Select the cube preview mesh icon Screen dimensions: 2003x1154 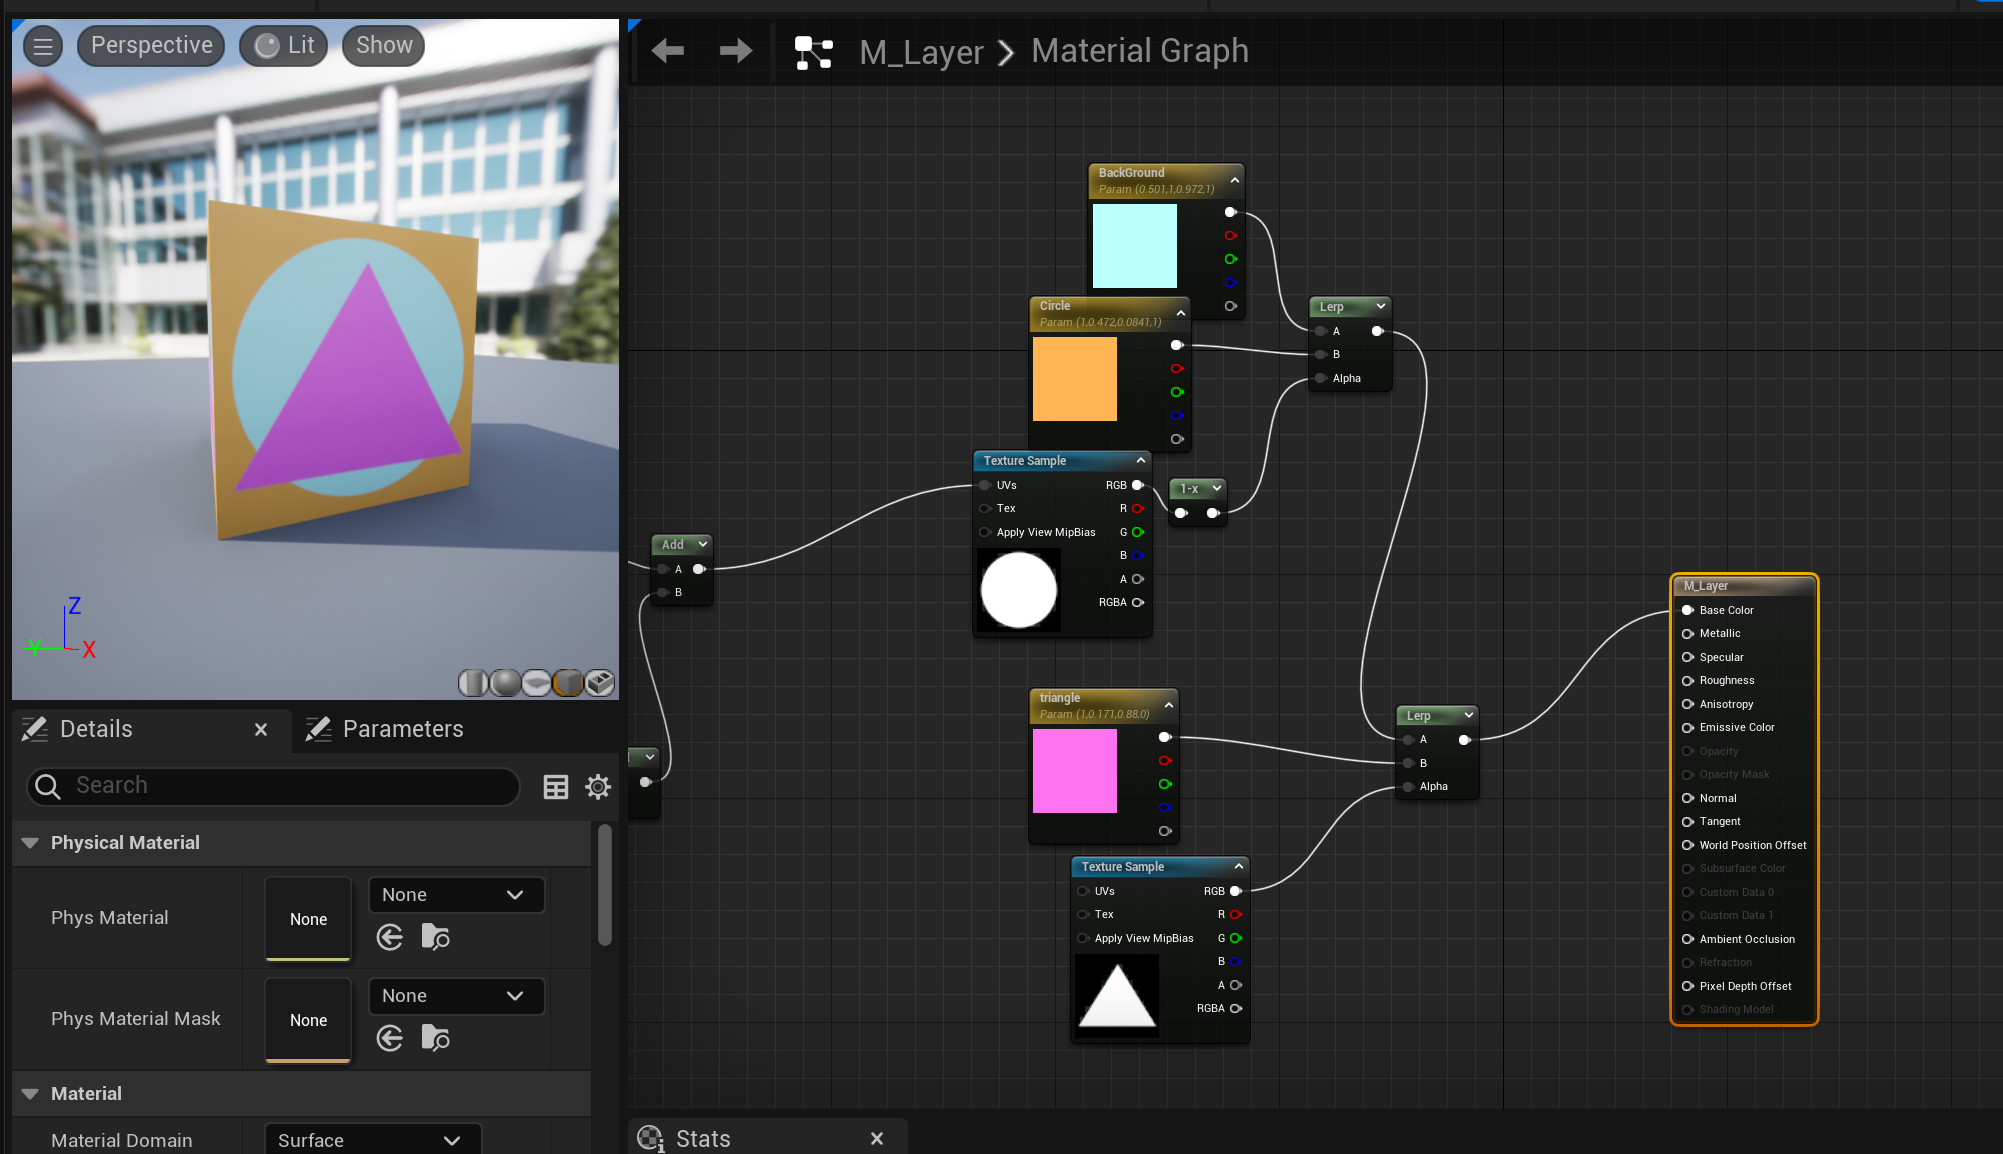[x=568, y=682]
